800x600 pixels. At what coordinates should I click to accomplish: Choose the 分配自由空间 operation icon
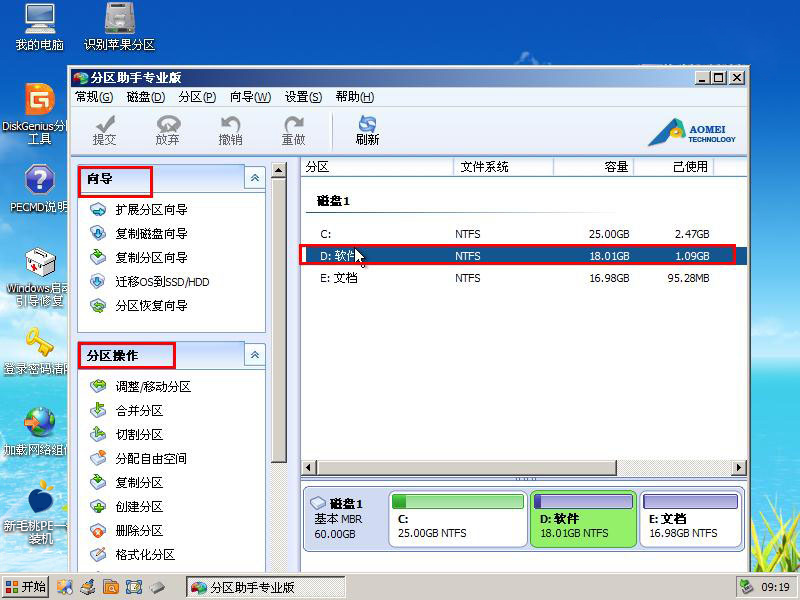(x=98, y=458)
